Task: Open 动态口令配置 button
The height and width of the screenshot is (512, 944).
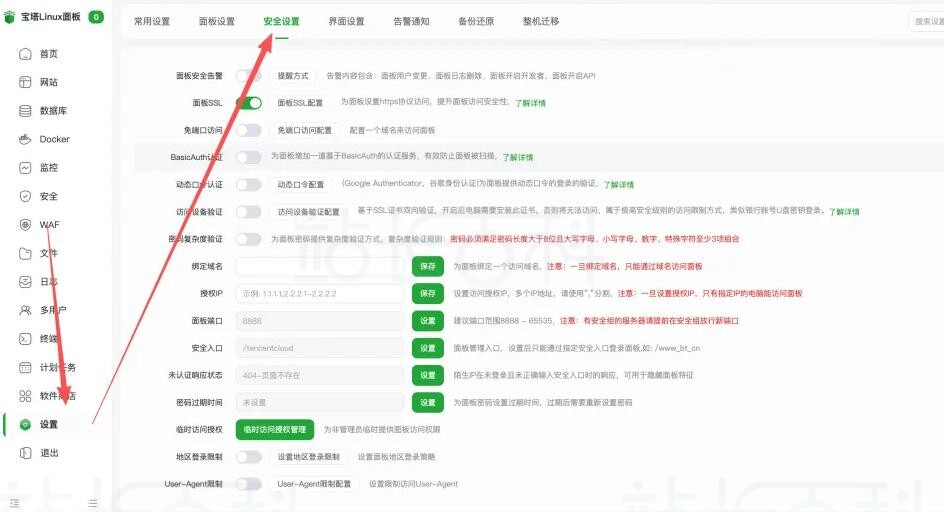Action: click(x=300, y=184)
